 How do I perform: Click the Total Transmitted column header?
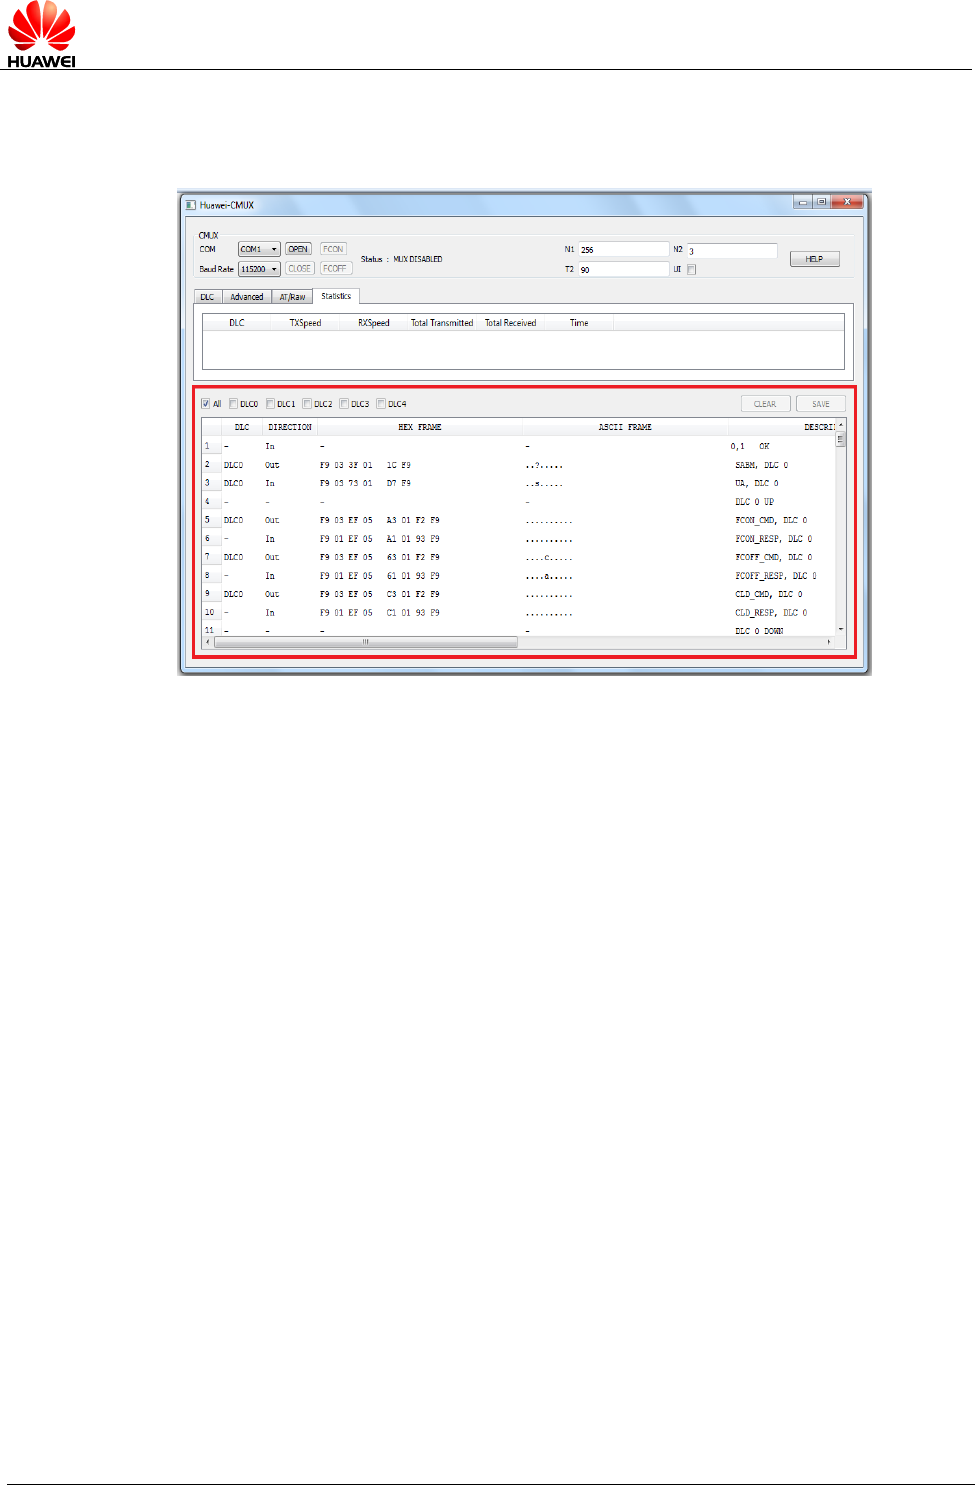(x=442, y=323)
